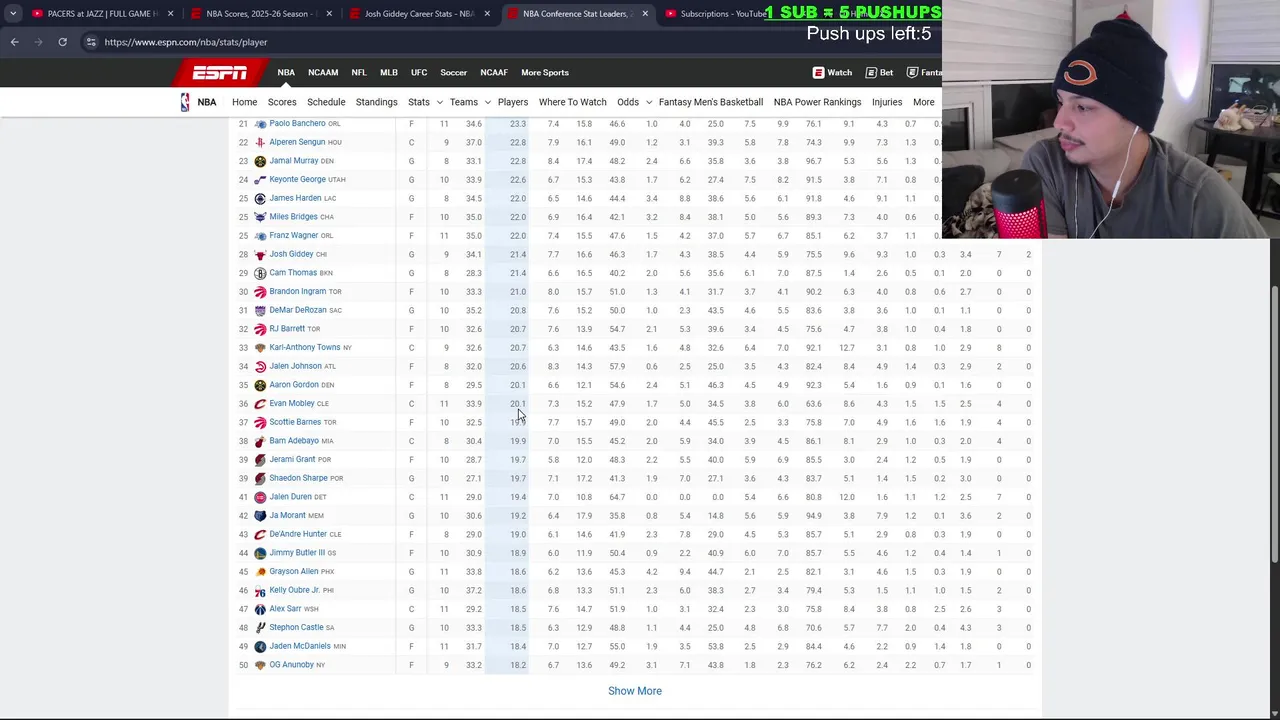Open OG Anunoby's player page
1280x720 pixels.
[291, 665]
